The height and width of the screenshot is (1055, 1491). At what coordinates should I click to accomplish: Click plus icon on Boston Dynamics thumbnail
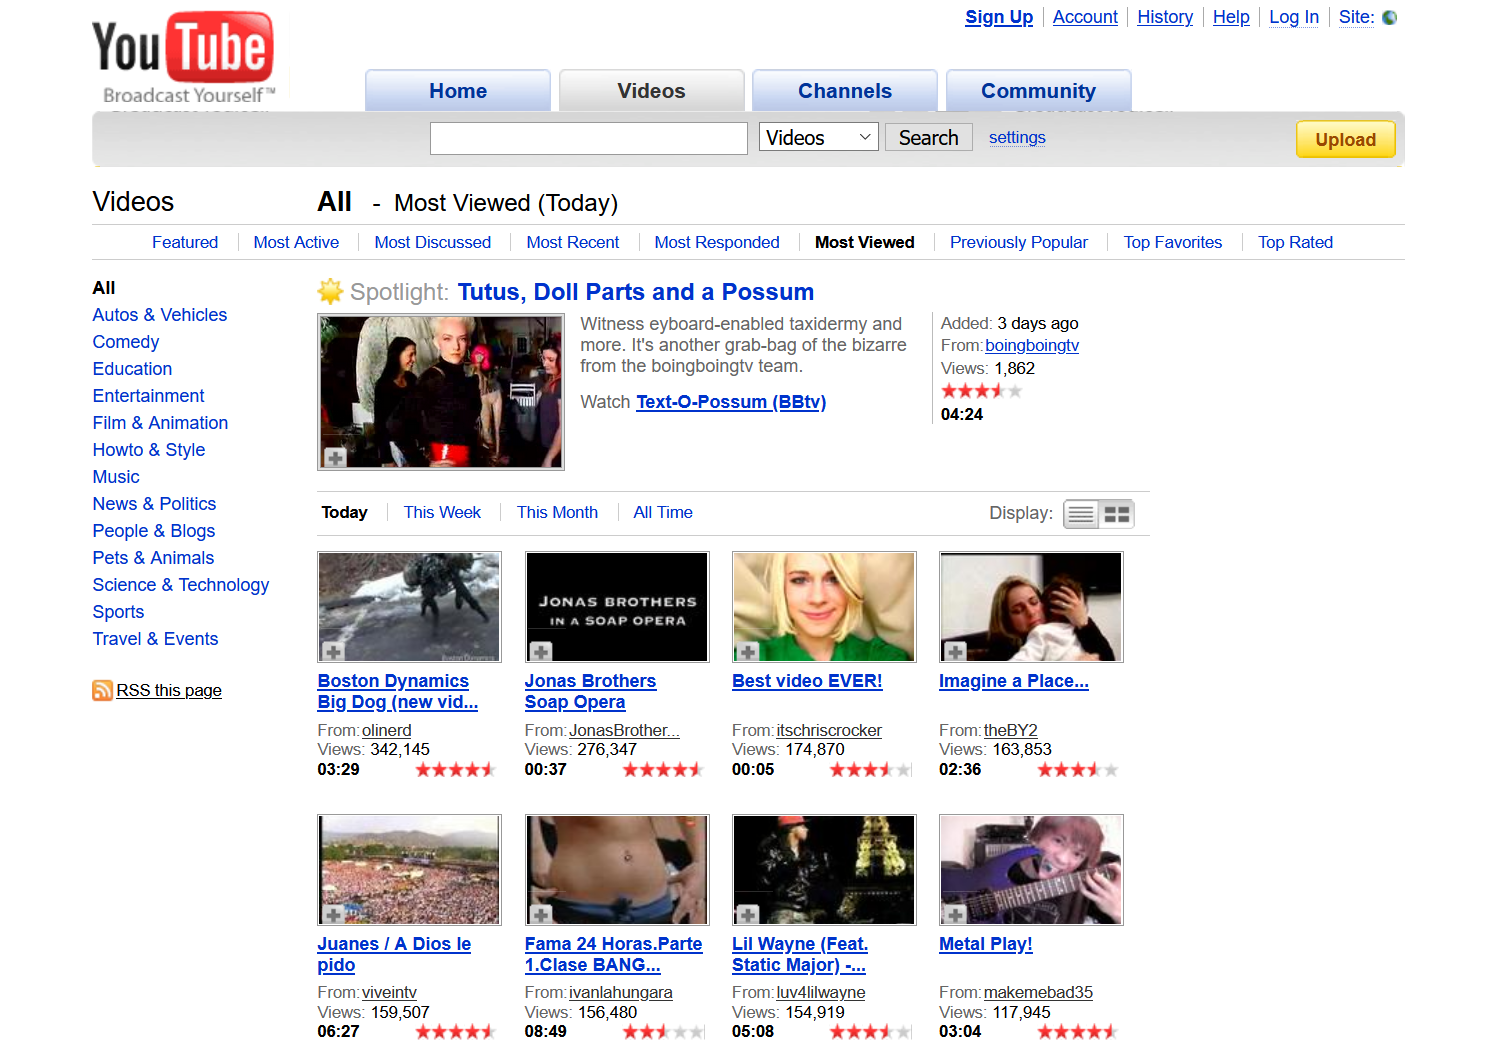(333, 651)
